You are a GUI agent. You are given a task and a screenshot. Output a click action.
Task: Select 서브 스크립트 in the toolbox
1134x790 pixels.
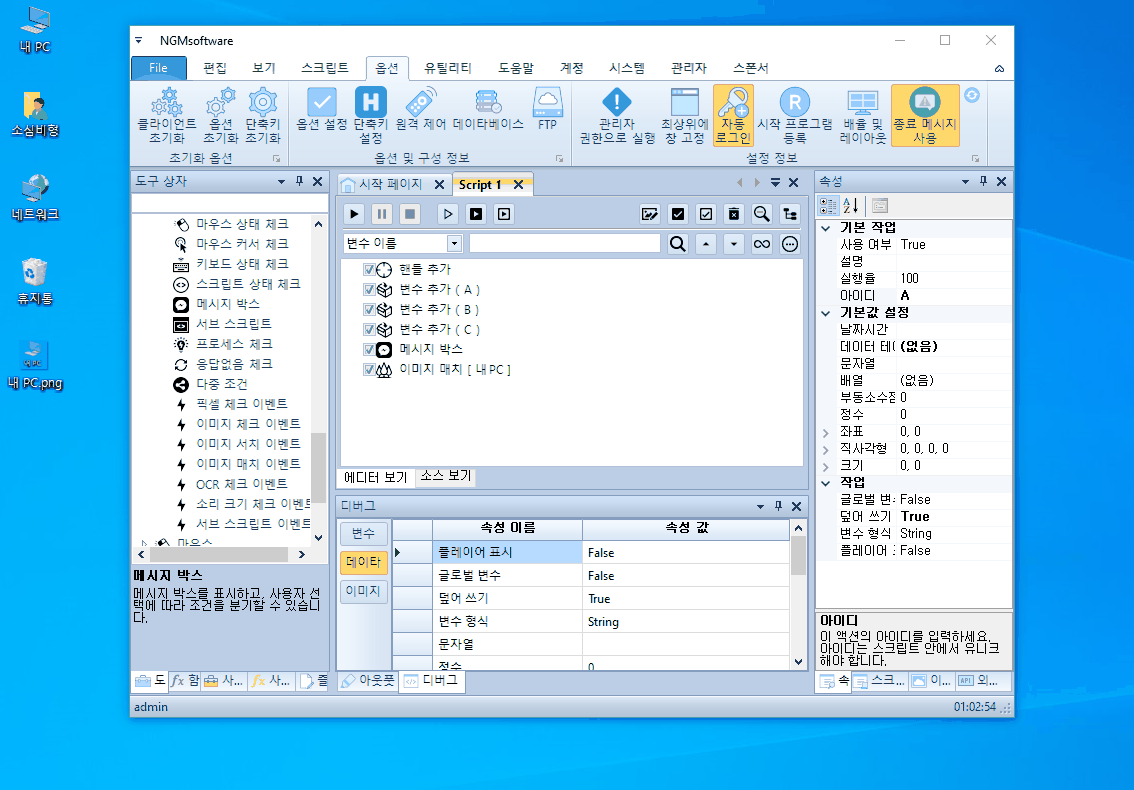(x=234, y=324)
